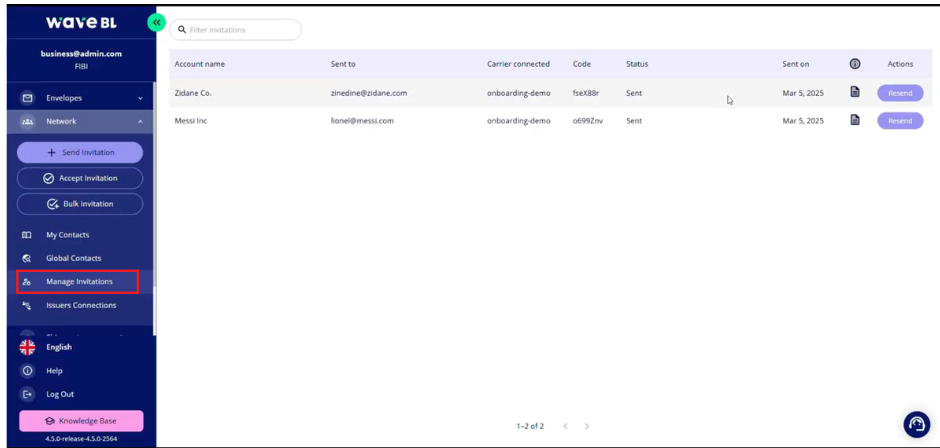Click the Send Invitation button
Viewport: 940px width, 448px height.
click(x=80, y=152)
